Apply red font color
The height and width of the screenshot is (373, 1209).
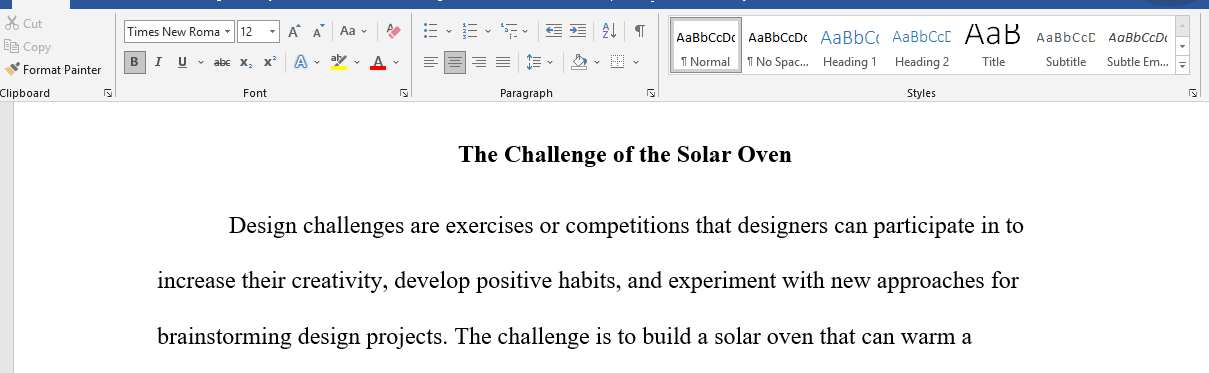377,62
